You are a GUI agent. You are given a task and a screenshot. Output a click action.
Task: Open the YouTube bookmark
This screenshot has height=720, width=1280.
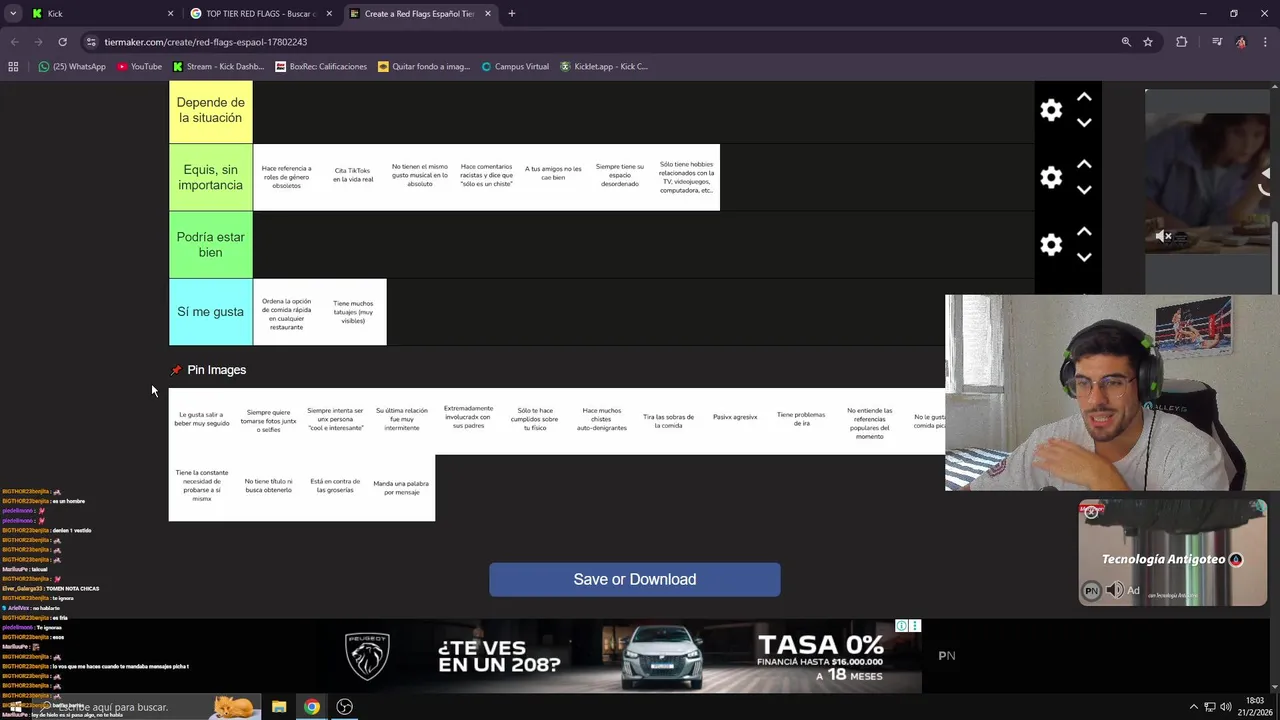point(139,67)
